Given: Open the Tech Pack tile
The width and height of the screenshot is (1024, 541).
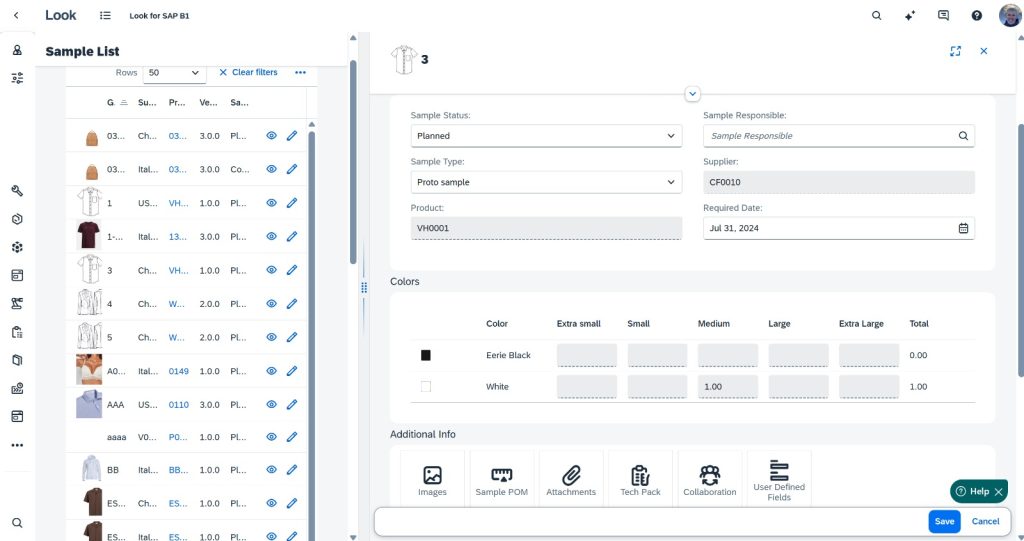Looking at the screenshot, I should [640, 480].
